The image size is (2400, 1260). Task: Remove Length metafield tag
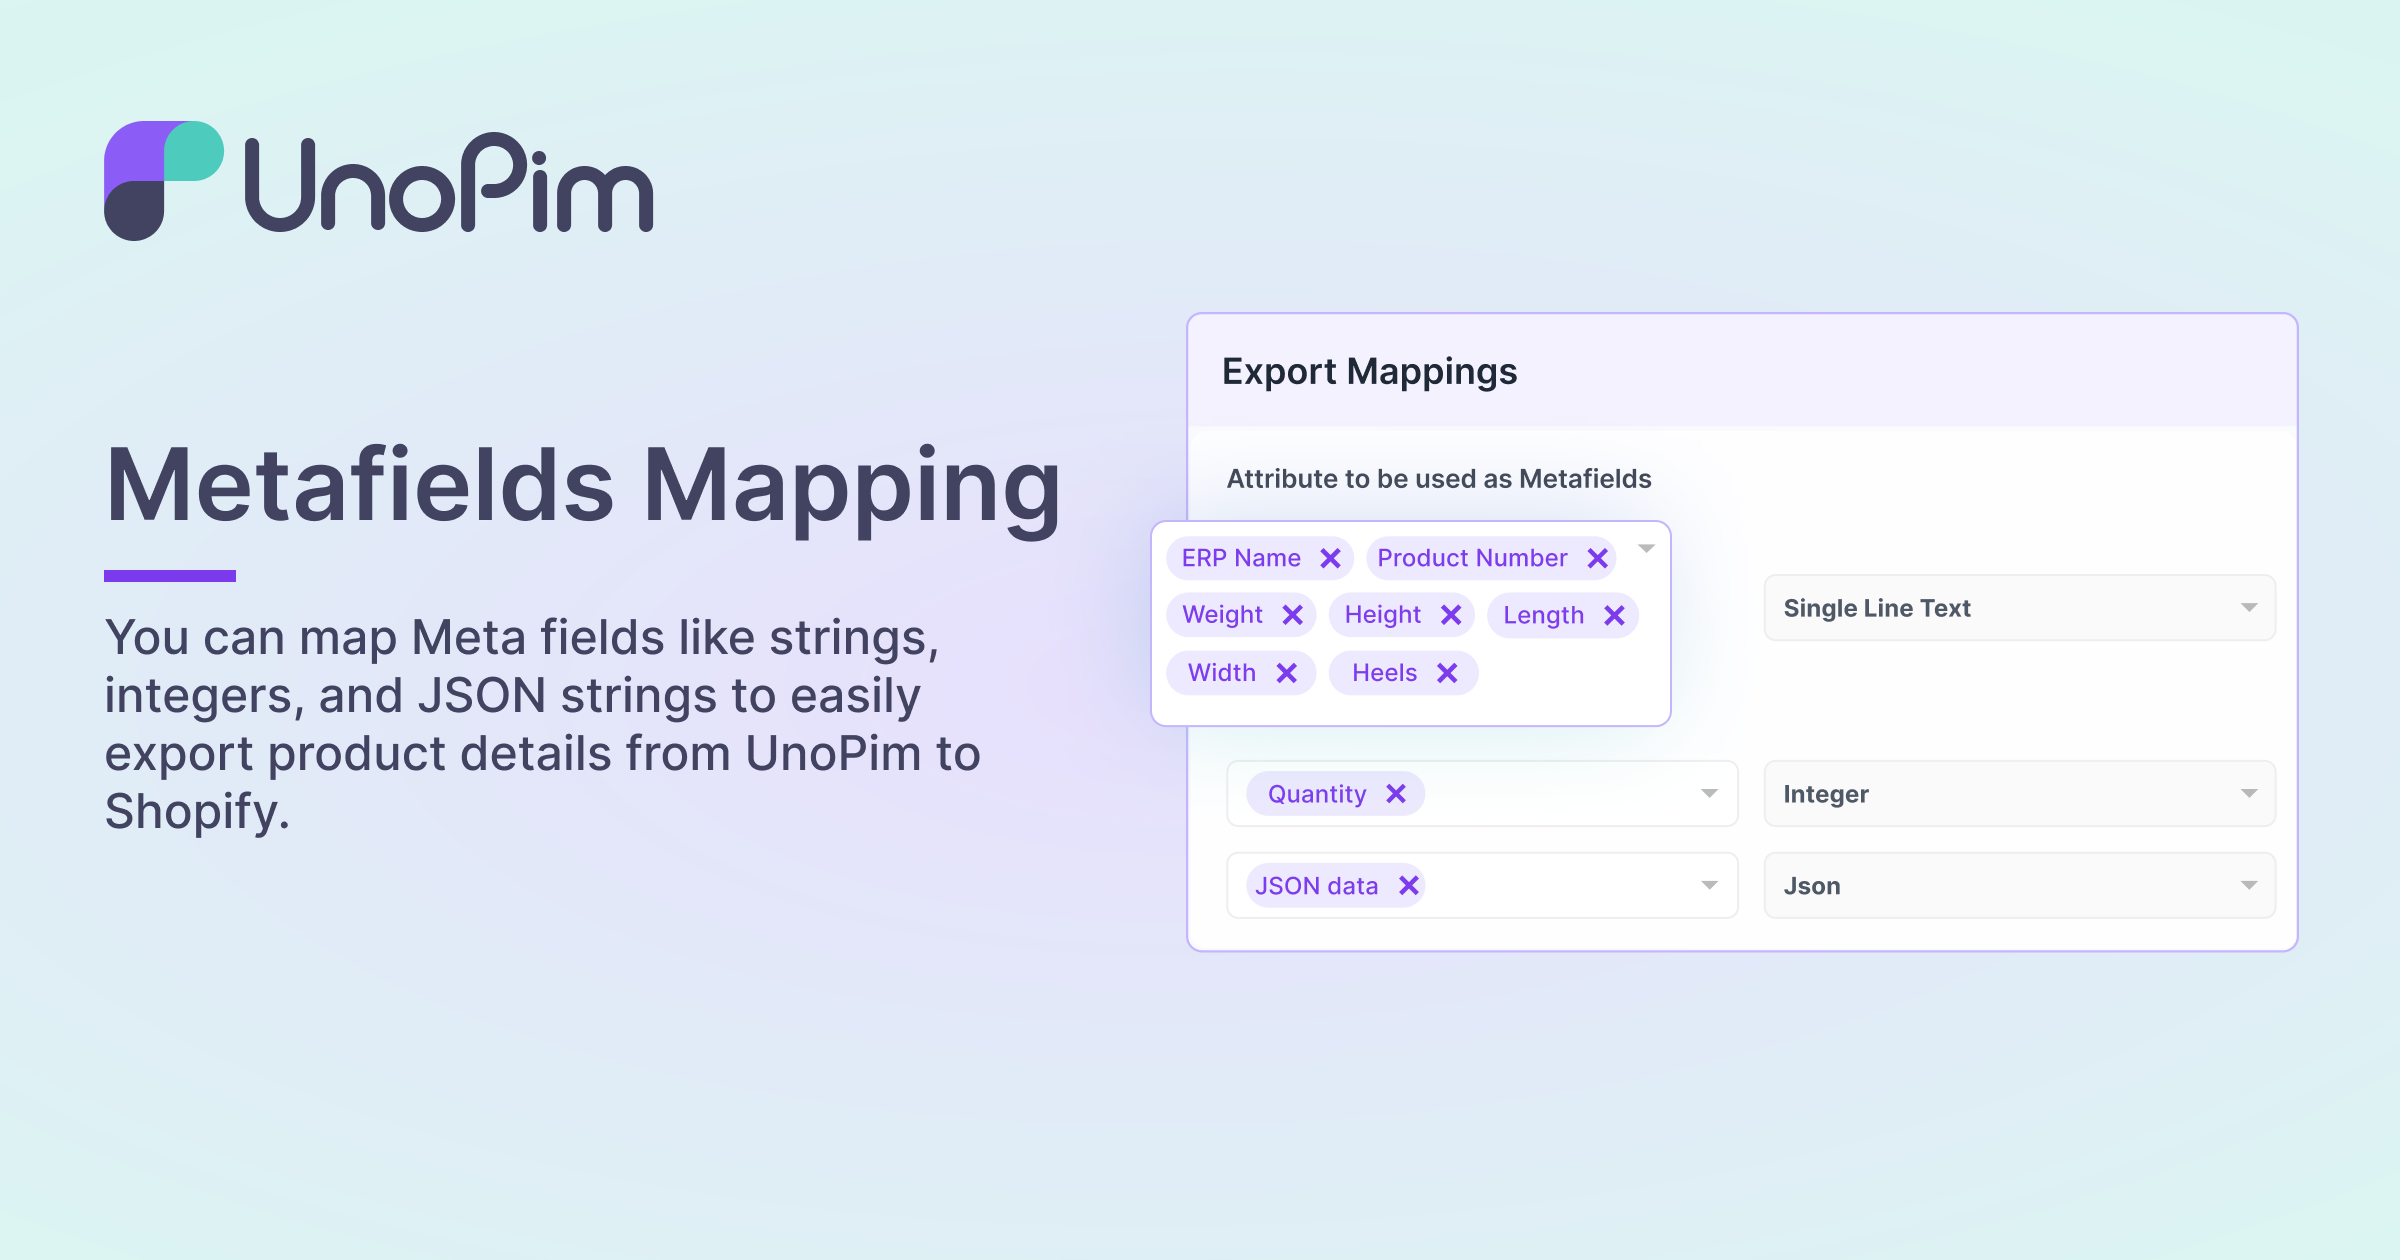pyautogui.click(x=1616, y=616)
